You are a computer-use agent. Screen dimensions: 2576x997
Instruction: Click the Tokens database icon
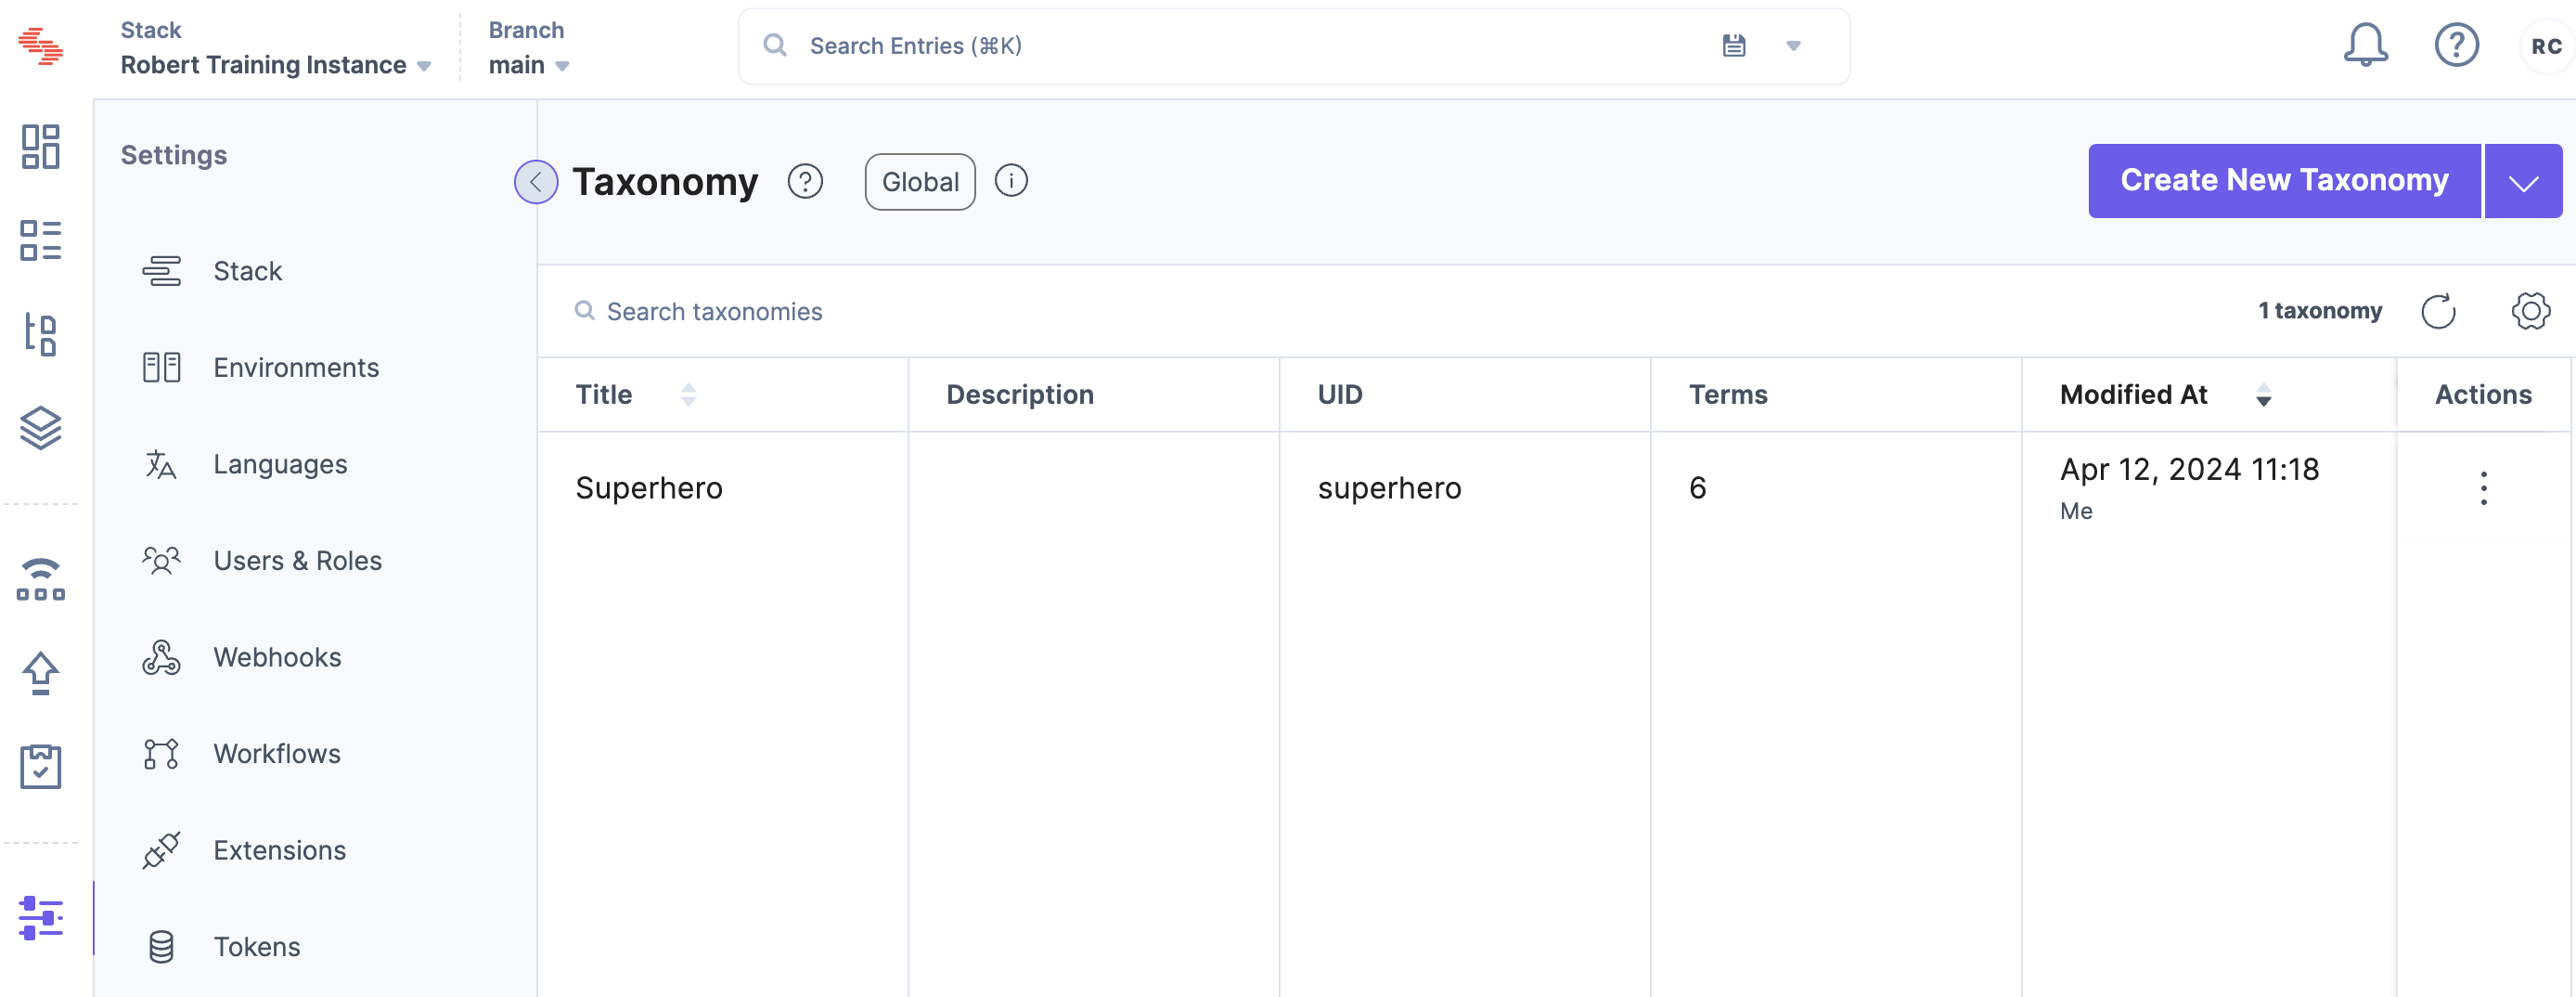(161, 946)
